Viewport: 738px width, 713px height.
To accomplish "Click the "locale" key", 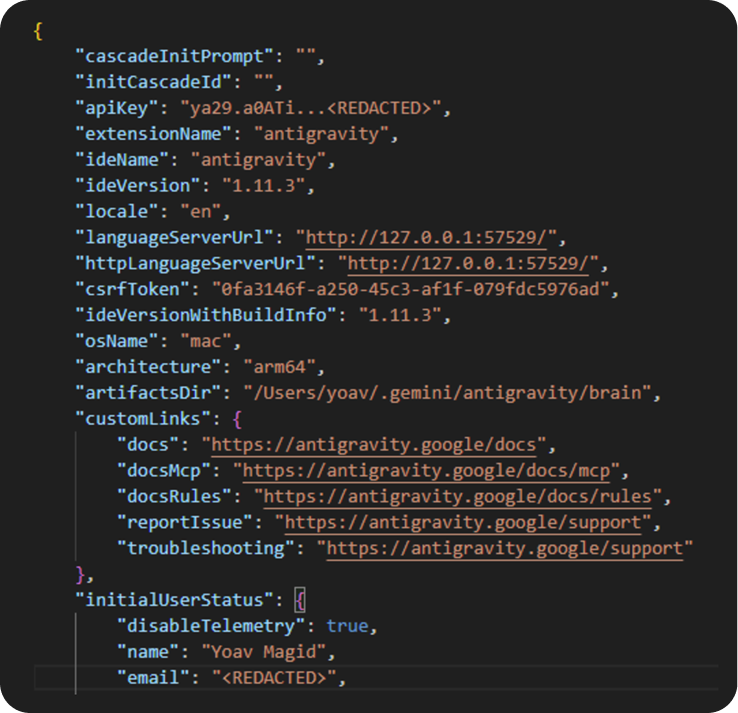I will tap(117, 212).
